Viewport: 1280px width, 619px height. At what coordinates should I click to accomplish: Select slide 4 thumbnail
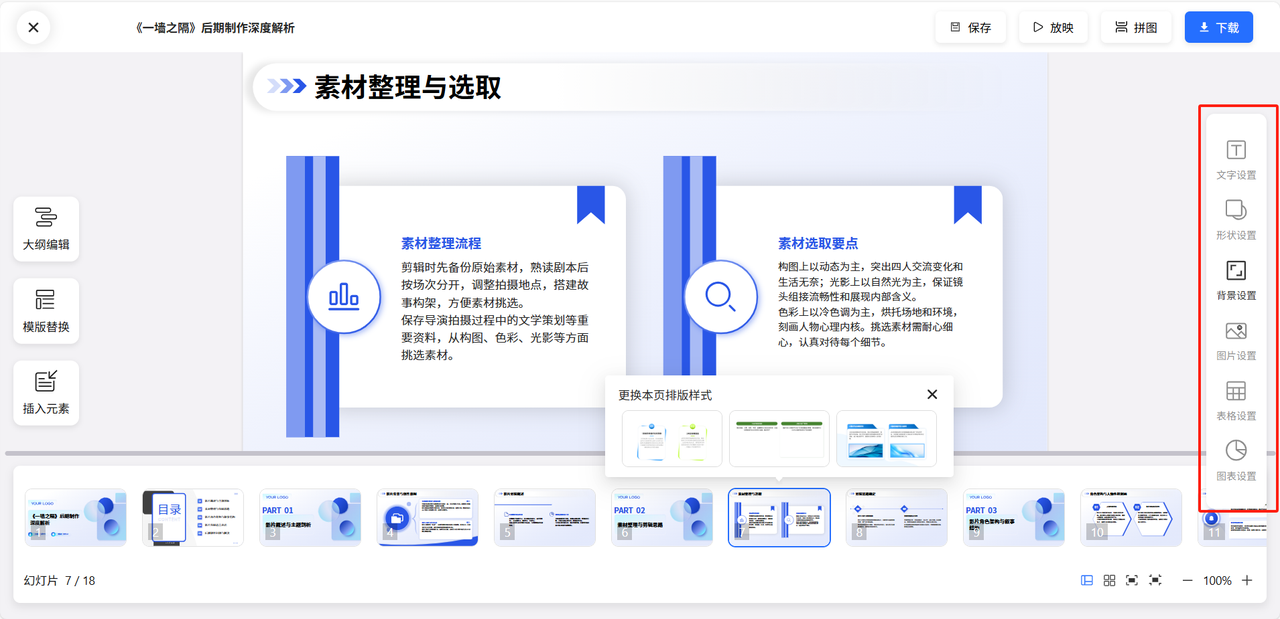[428, 517]
